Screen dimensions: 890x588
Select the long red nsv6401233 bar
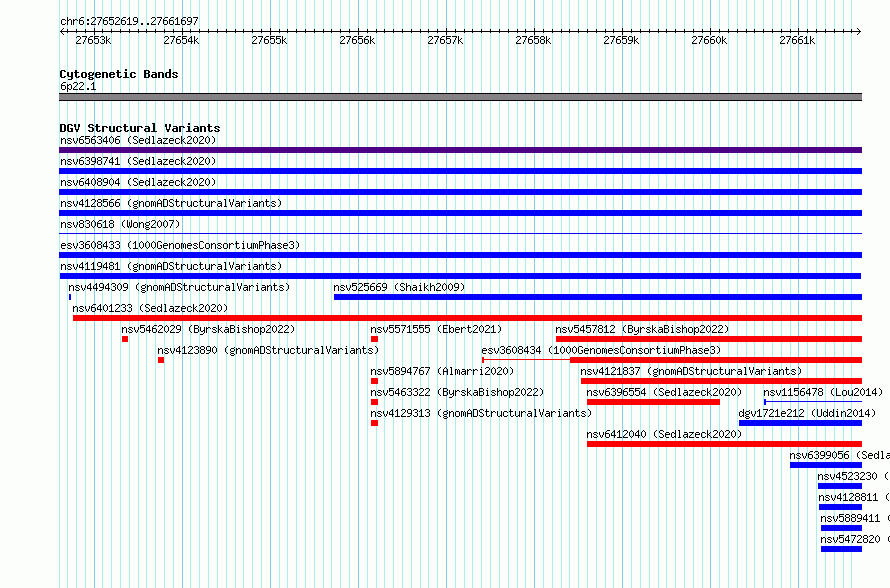click(x=467, y=318)
